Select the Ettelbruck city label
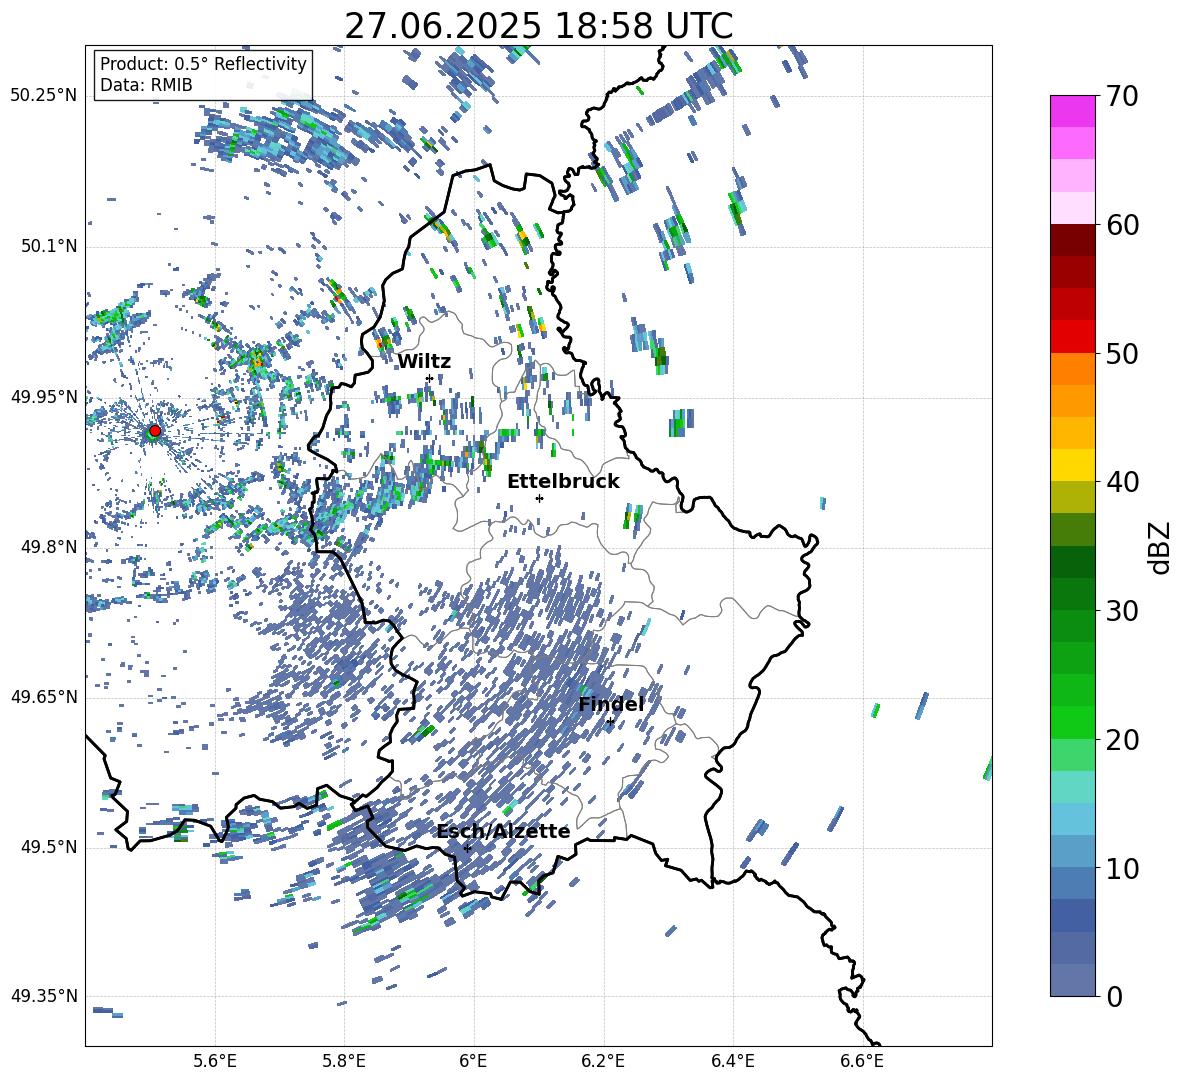The height and width of the screenshot is (1081, 1184). [563, 481]
